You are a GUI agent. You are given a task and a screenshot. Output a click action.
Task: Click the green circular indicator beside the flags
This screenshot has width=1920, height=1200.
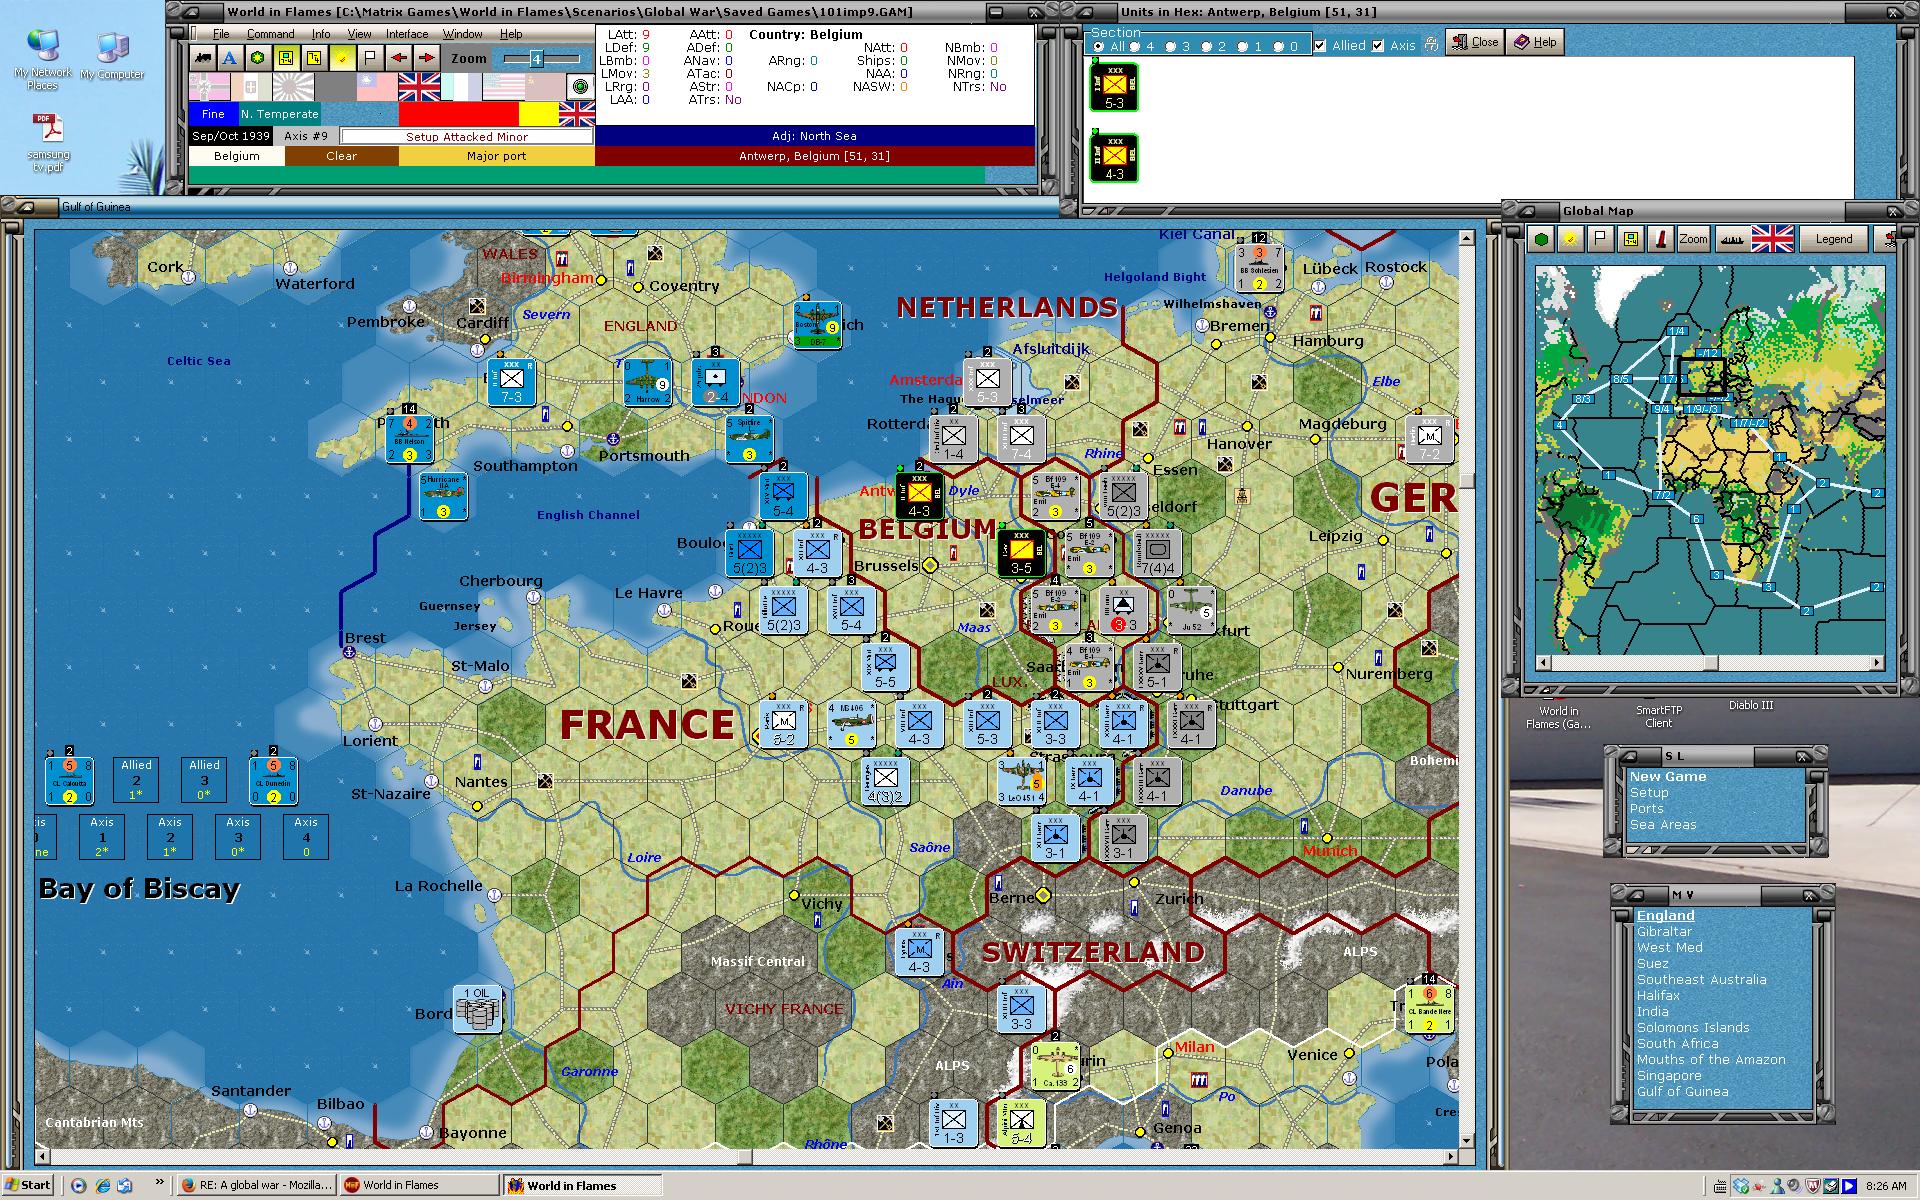pos(579,87)
